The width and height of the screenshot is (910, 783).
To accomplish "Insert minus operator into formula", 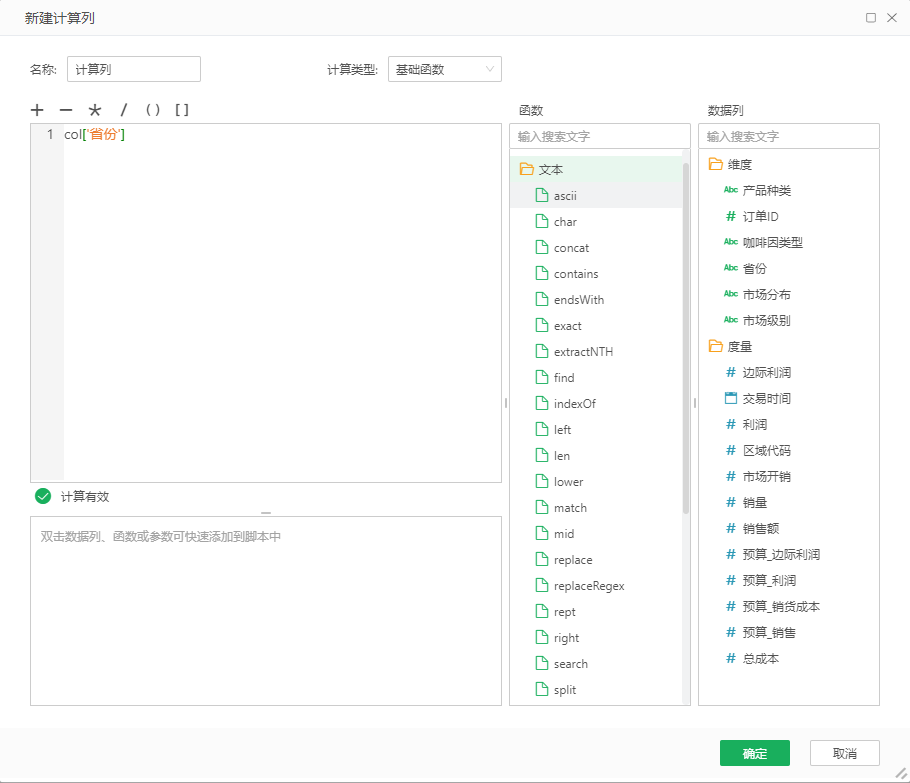I will 66,110.
